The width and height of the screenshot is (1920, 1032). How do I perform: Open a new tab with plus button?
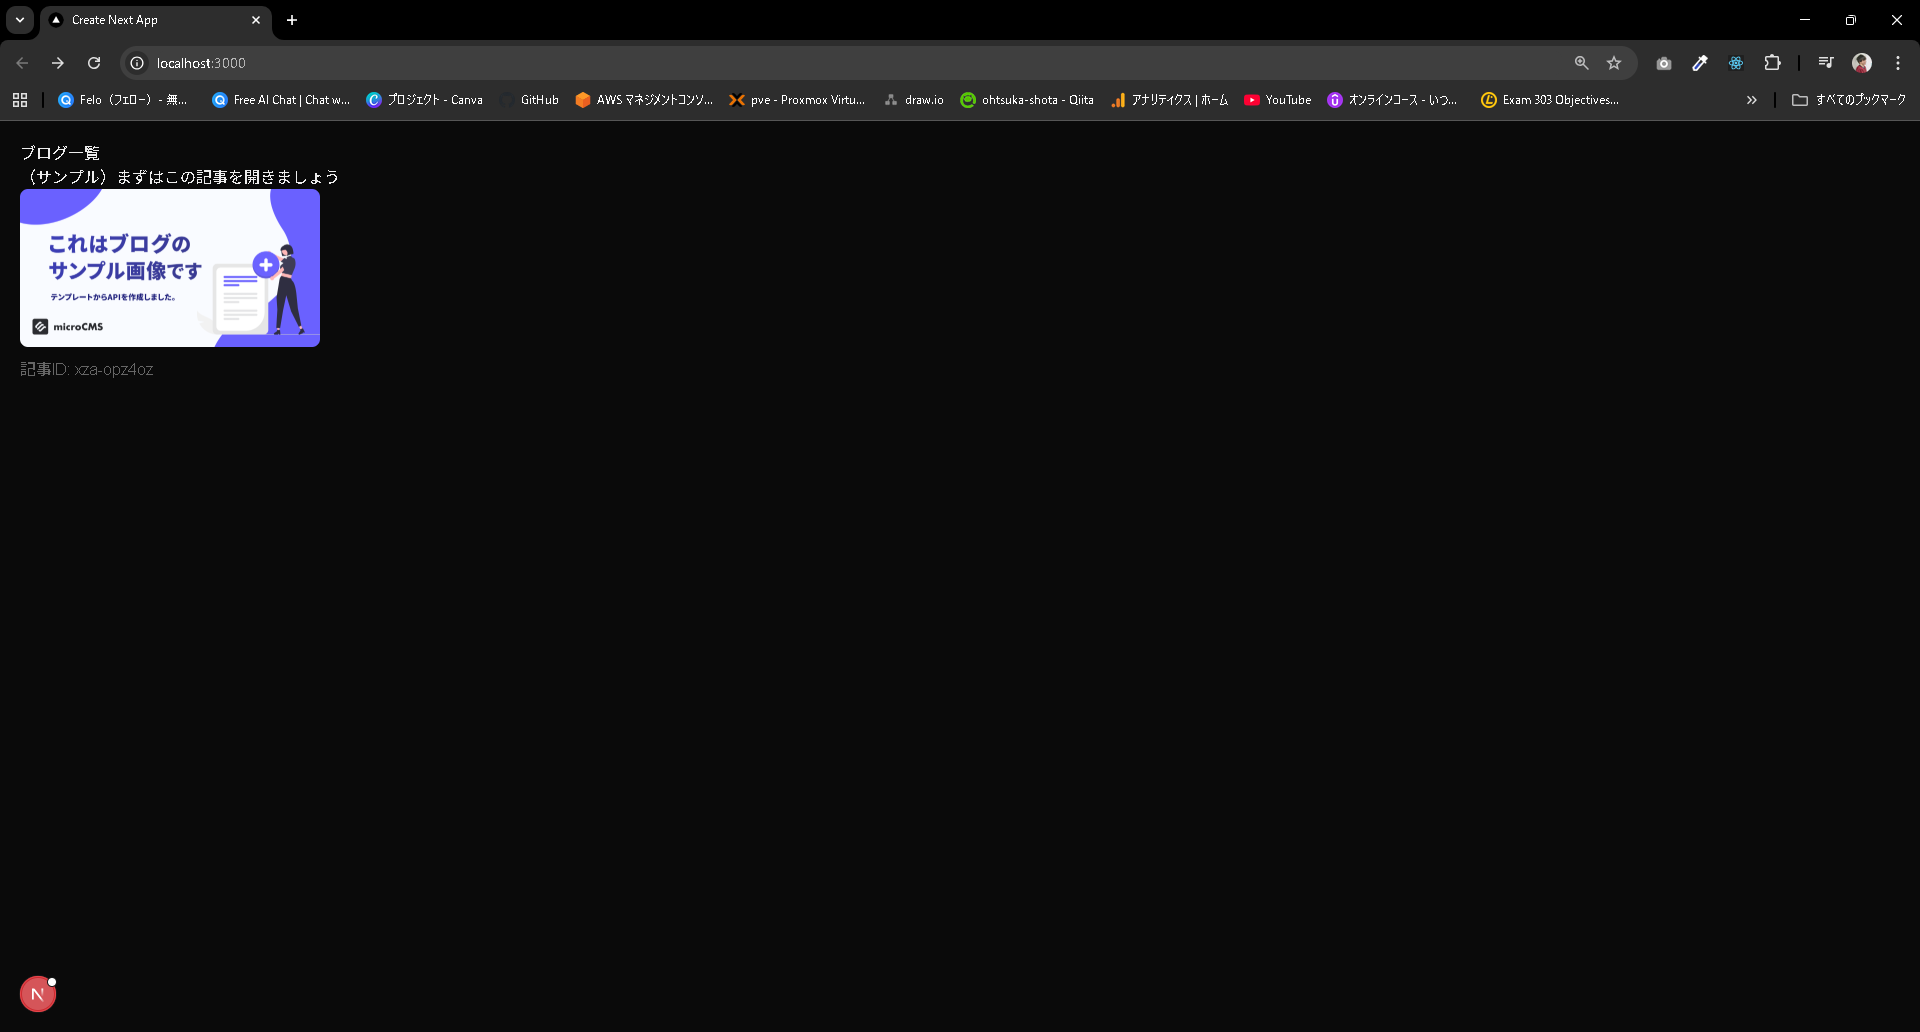pos(292,20)
